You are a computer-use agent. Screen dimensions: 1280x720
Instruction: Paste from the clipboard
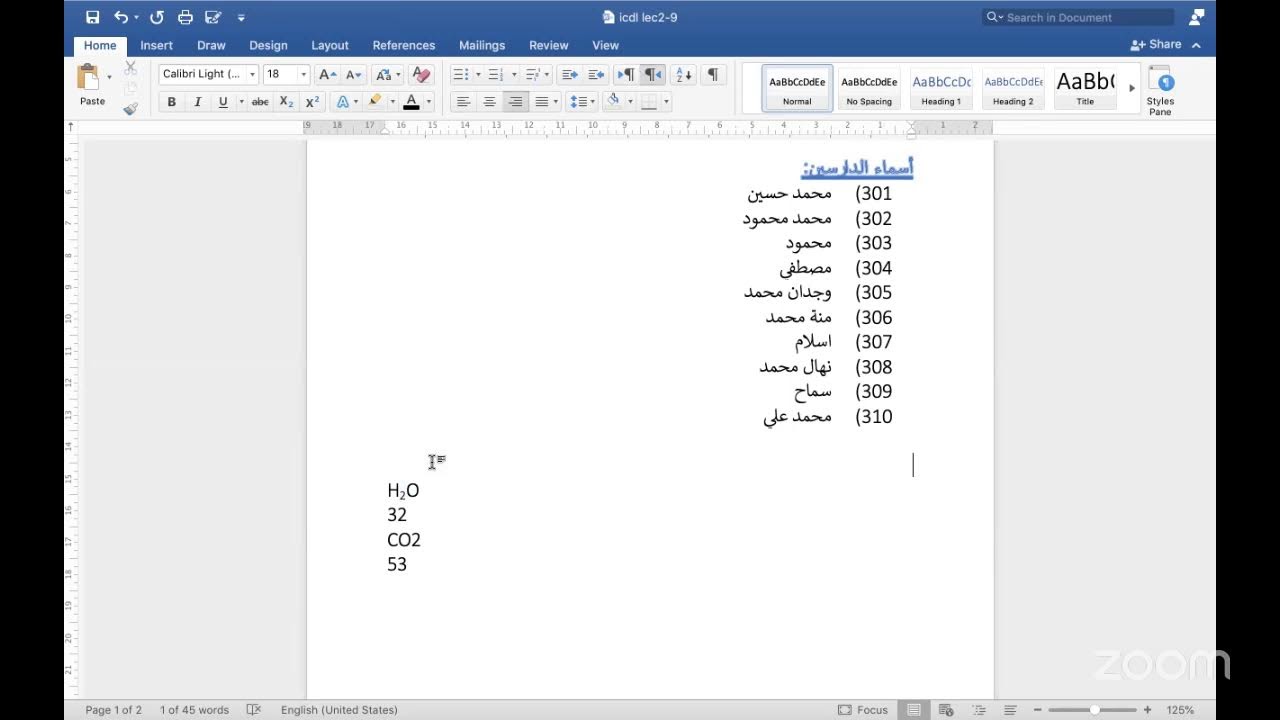(90, 85)
